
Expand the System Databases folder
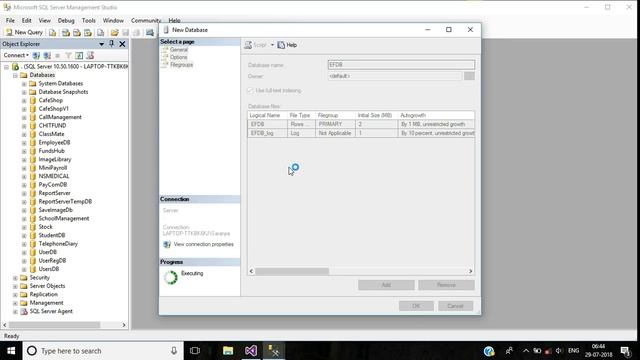pyautogui.click(x=24, y=84)
